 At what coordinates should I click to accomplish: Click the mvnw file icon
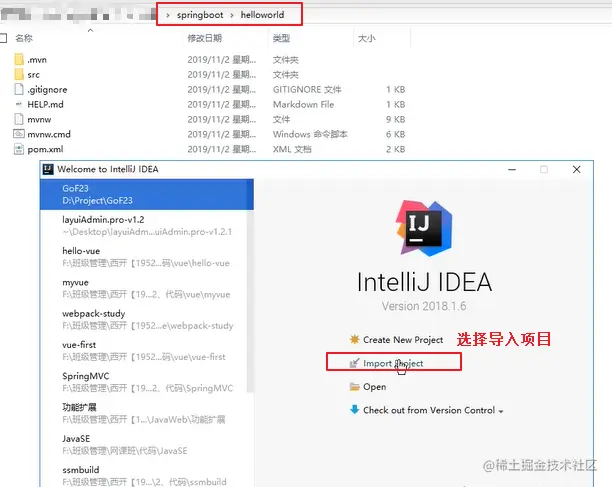(19, 119)
